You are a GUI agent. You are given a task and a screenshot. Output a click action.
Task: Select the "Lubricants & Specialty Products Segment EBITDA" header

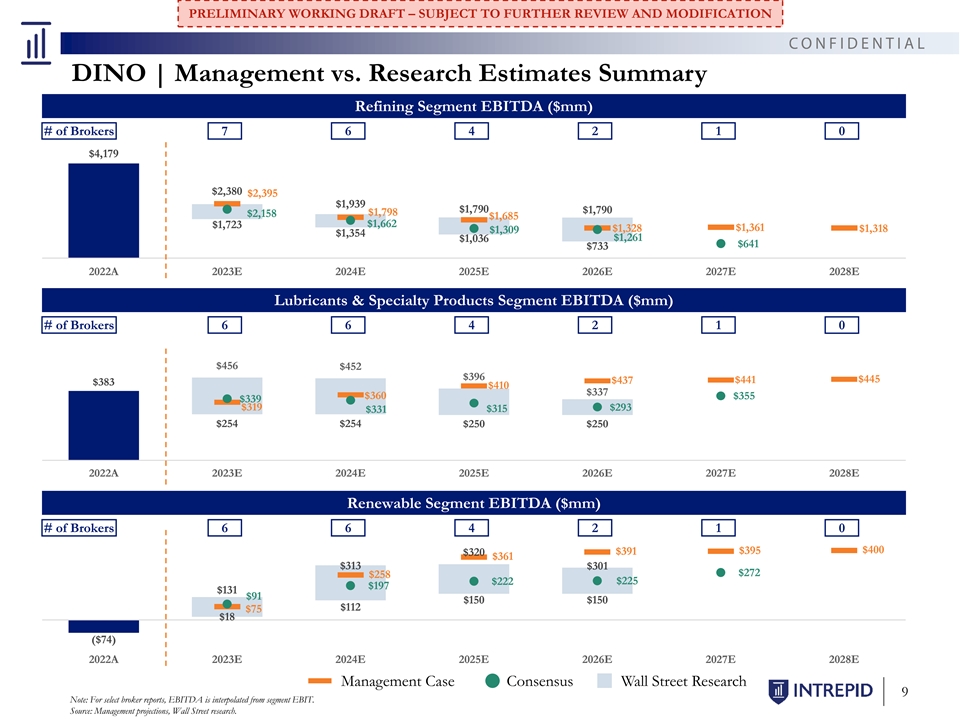474,301
